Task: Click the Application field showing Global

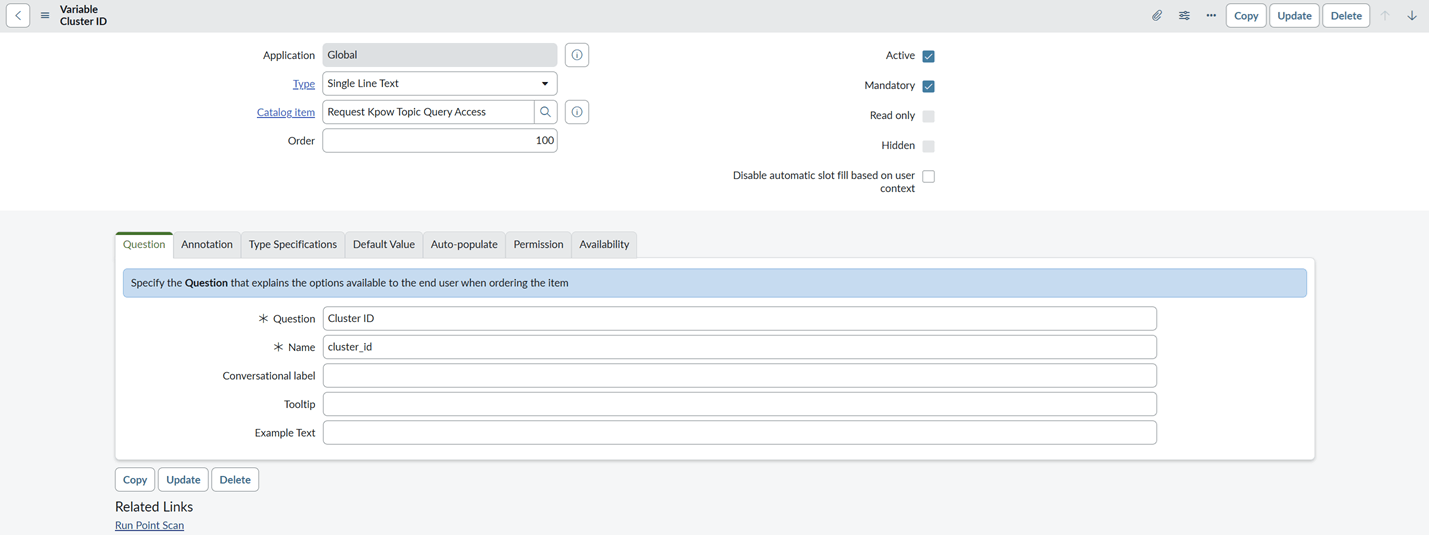Action: 440,55
